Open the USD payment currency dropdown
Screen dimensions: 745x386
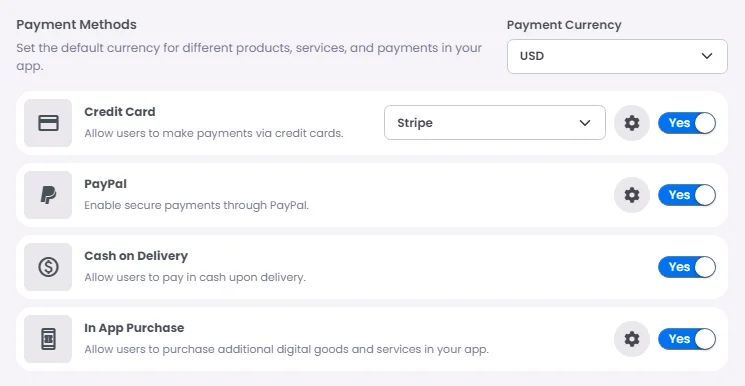click(x=617, y=56)
